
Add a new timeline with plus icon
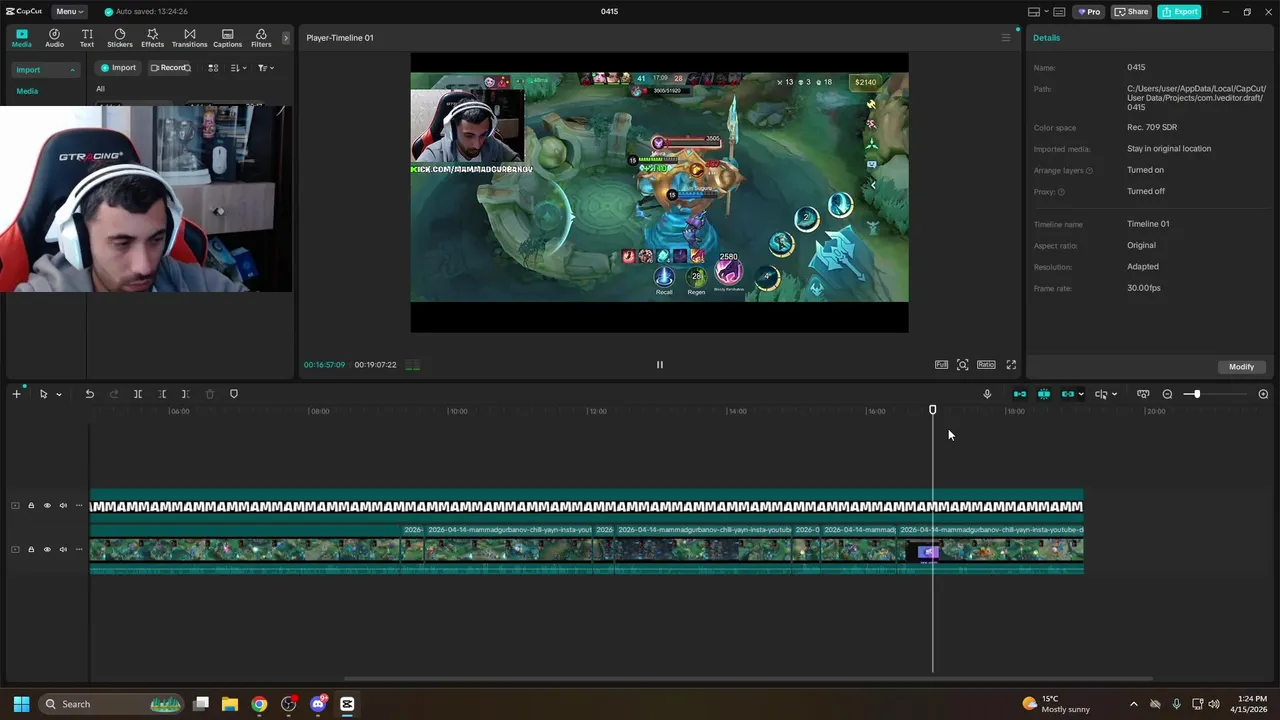click(x=16, y=394)
